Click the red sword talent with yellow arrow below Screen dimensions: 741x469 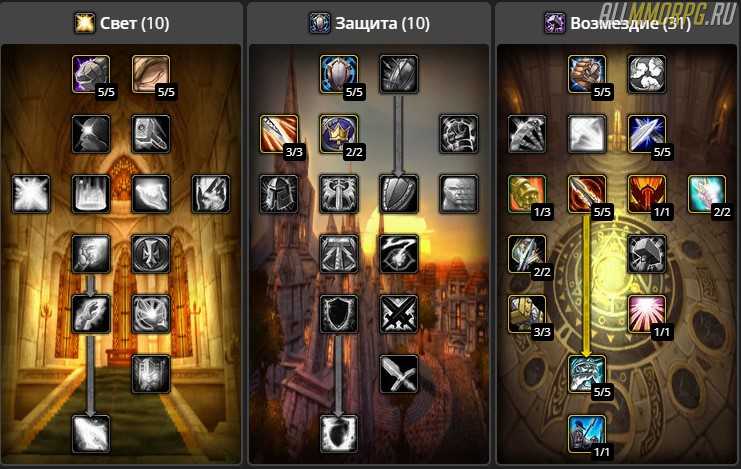pos(587,194)
